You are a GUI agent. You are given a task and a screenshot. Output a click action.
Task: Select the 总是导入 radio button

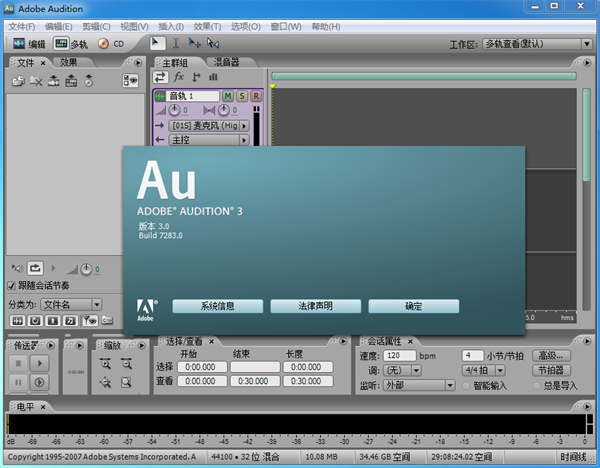(536, 386)
